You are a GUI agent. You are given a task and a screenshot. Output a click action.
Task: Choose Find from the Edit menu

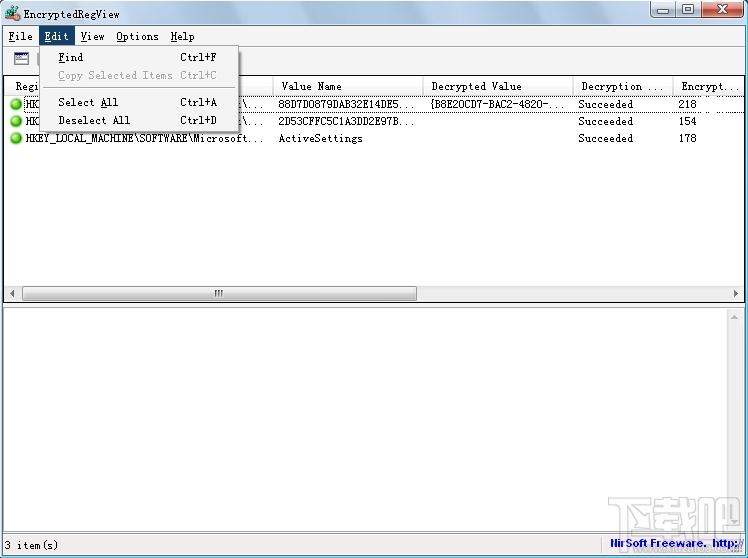[x=138, y=57]
